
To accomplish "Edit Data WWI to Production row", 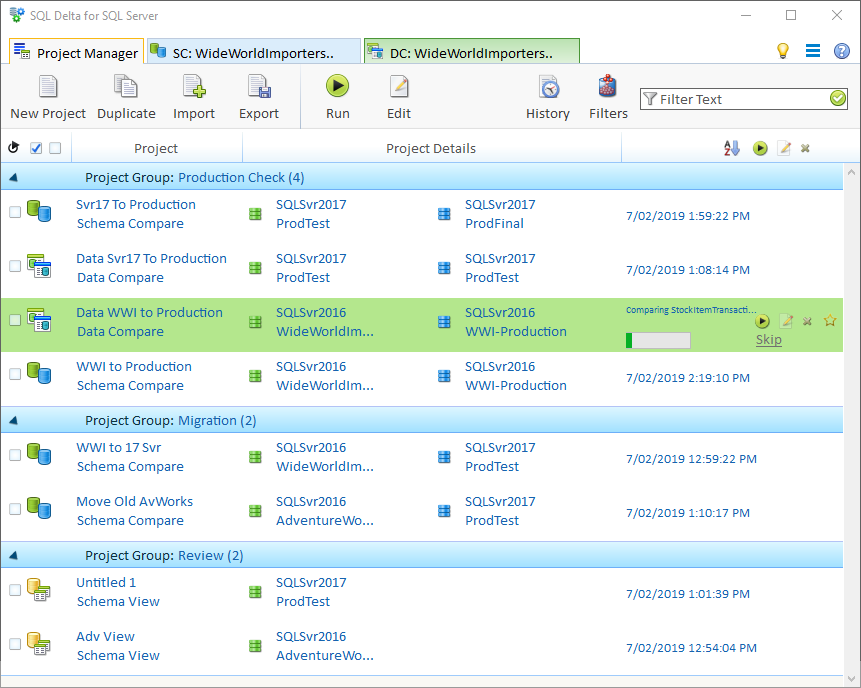I will (x=786, y=321).
